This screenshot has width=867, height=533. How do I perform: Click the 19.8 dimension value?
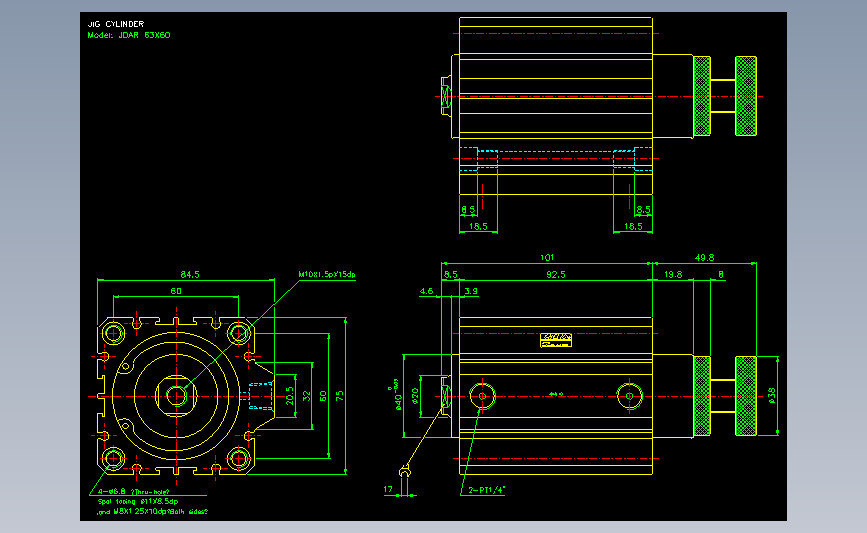point(673,274)
